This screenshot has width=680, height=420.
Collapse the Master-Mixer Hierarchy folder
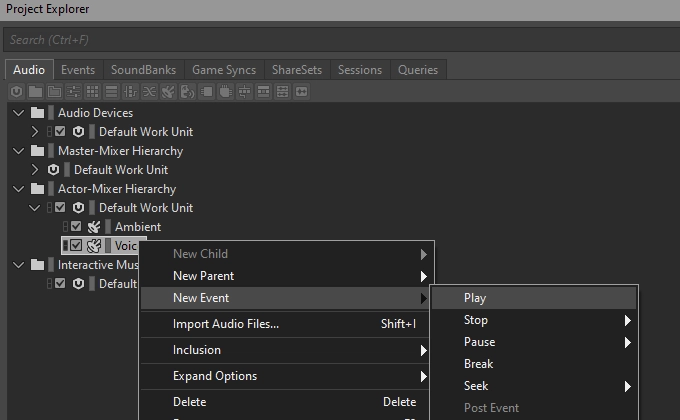coord(19,151)
